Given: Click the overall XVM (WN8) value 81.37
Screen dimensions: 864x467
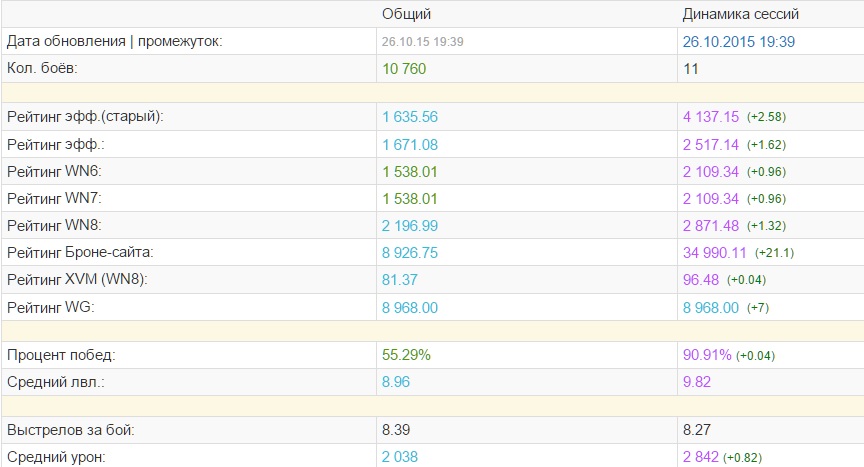Looking at the screenshot, I should 402,281.
